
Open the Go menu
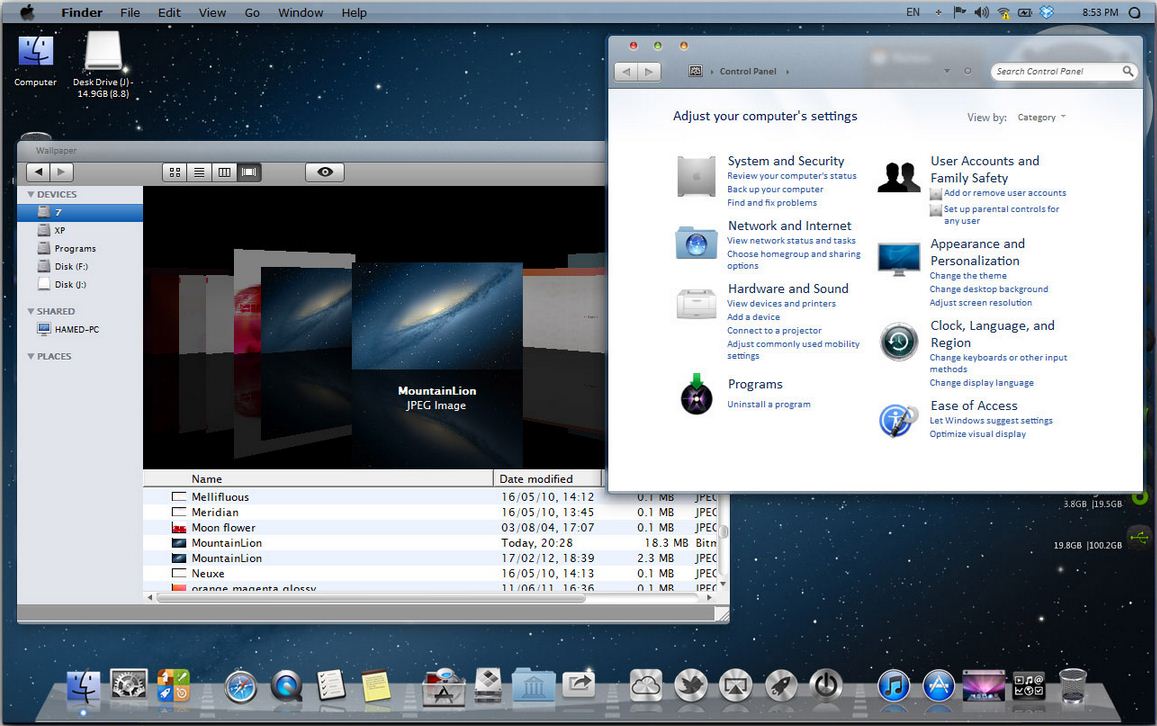click(252, 13)
